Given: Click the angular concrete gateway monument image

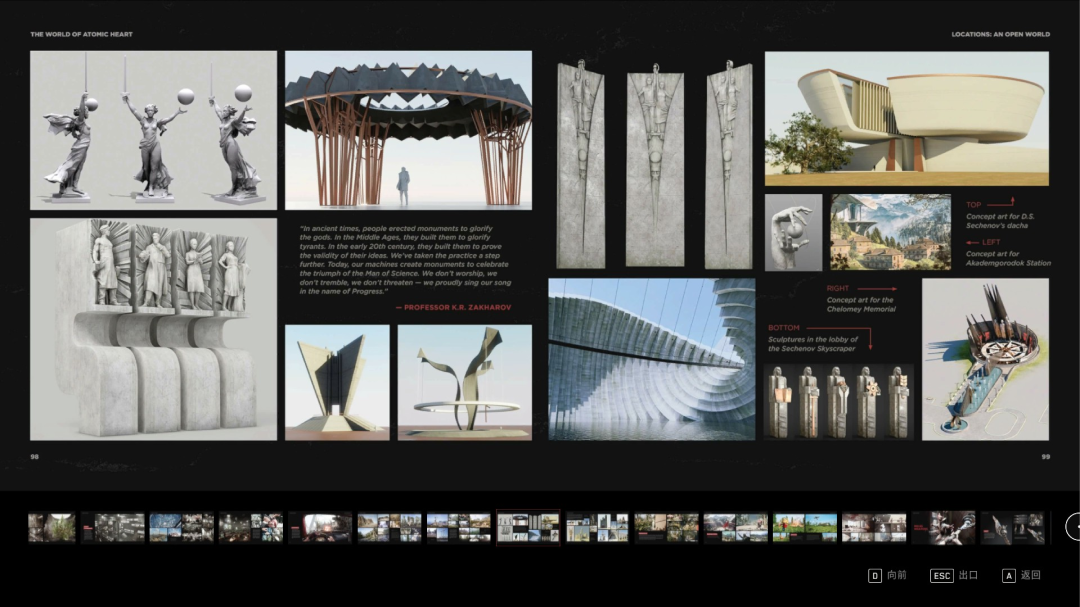Looking at the screenshot, I should [x=338, y=382].
